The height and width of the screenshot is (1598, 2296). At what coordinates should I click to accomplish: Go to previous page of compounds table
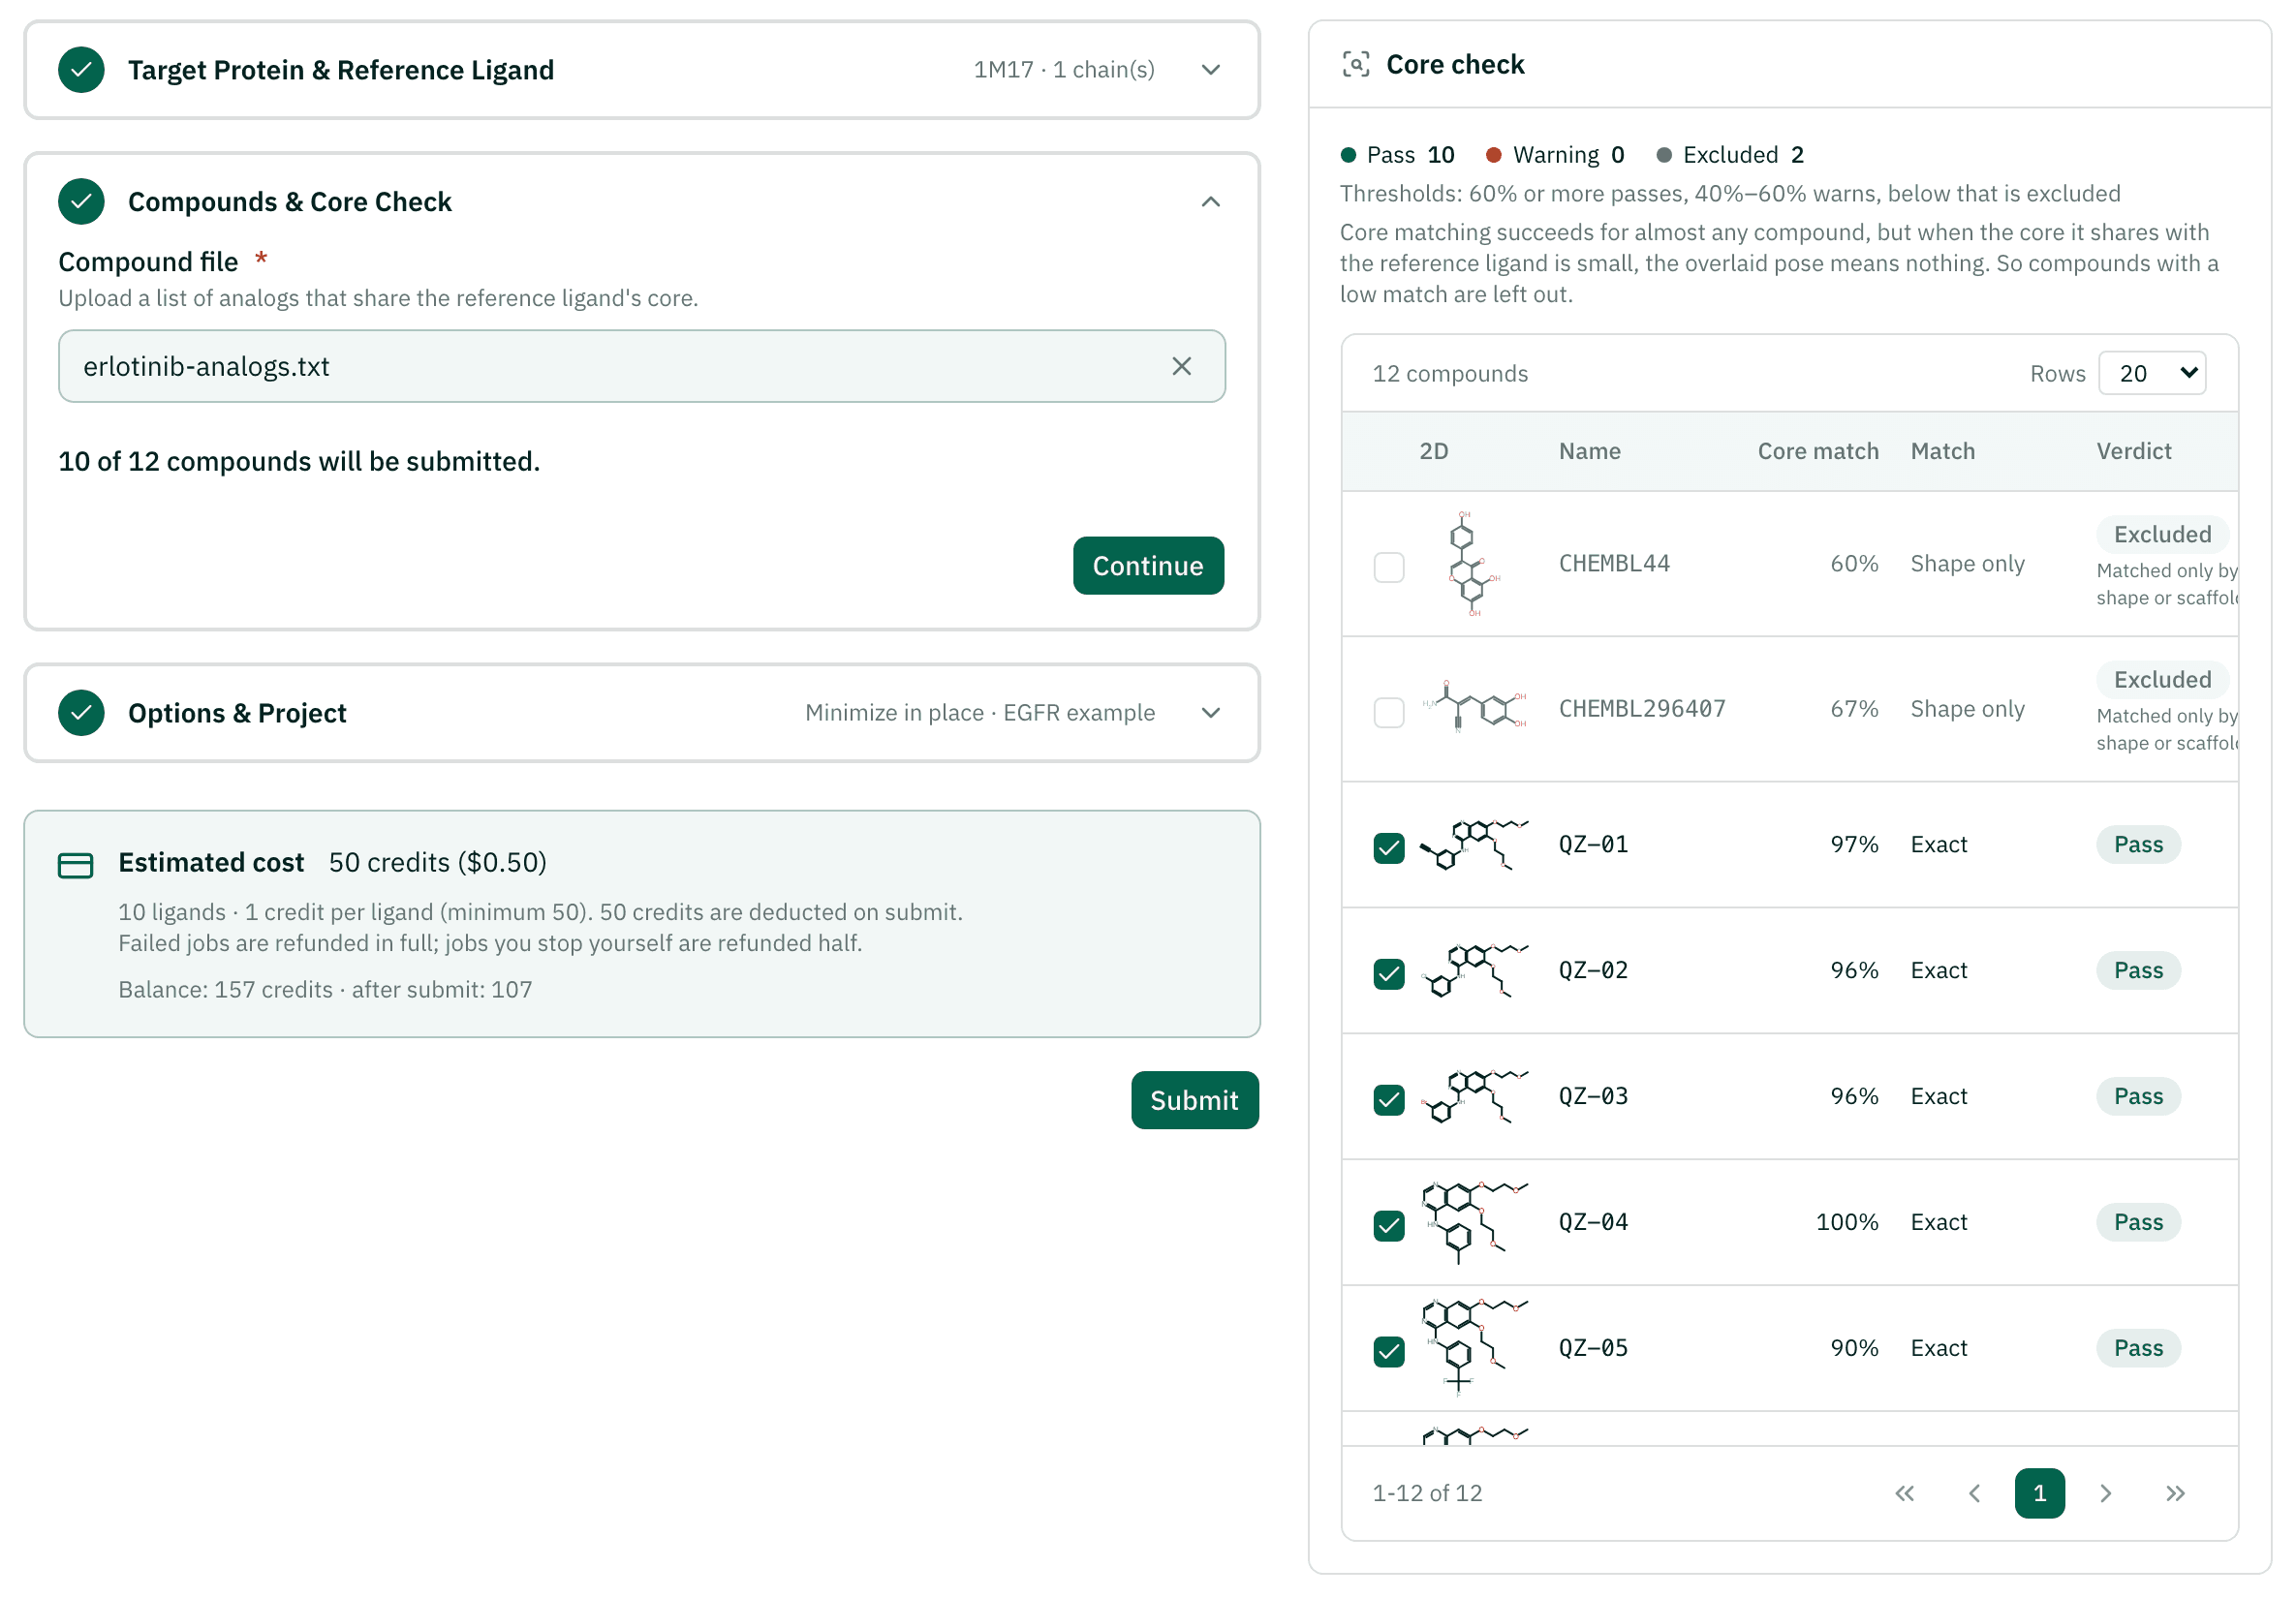[x=1974, y=1493]
